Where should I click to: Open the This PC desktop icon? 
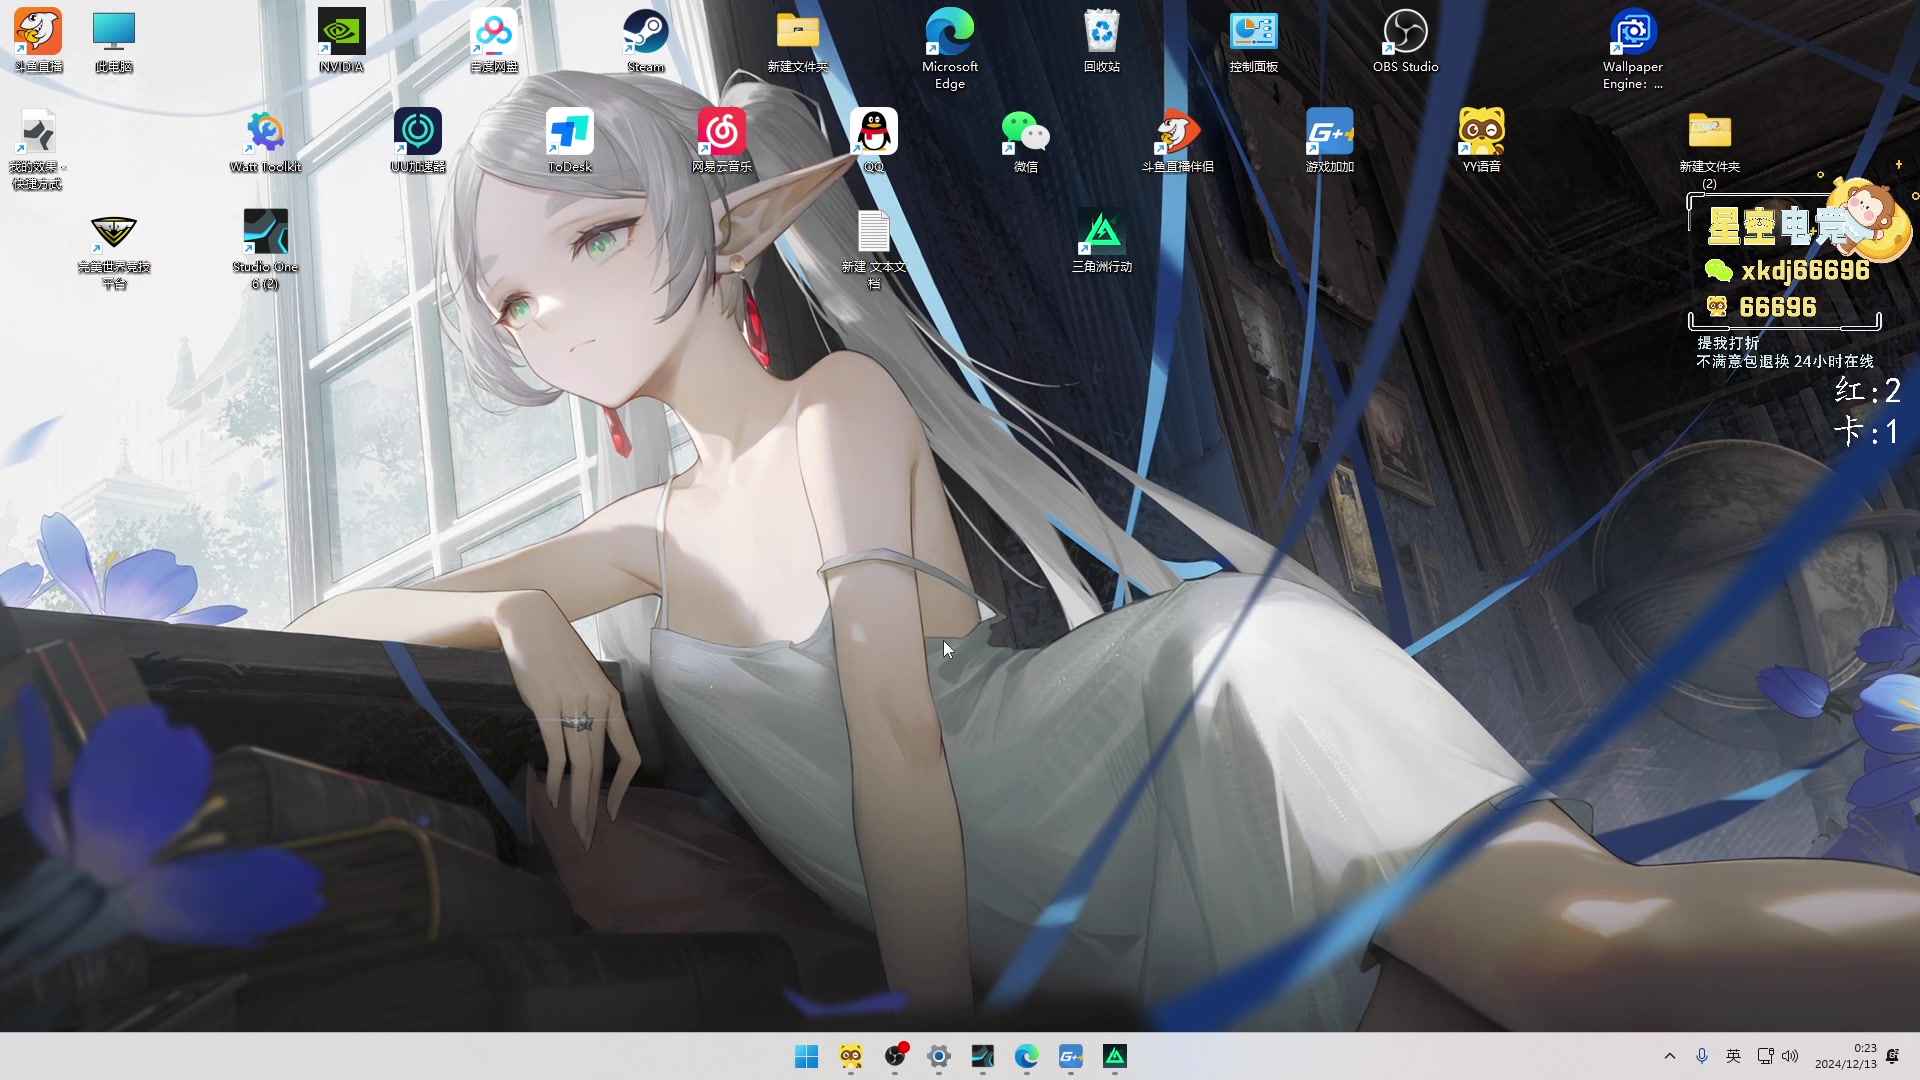click(x=114, y=40)
